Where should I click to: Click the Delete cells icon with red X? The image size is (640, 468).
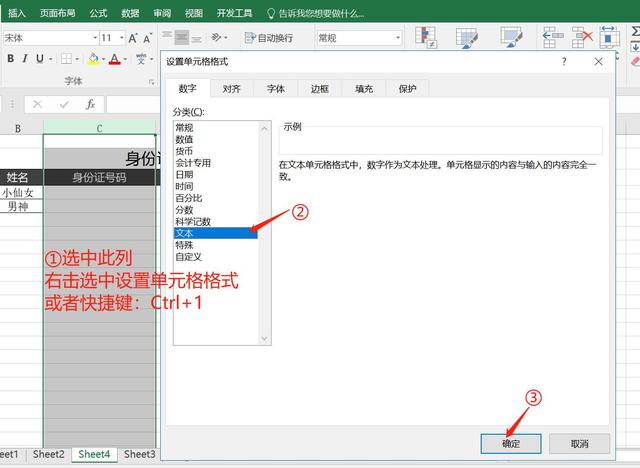(x=582, y=37)
